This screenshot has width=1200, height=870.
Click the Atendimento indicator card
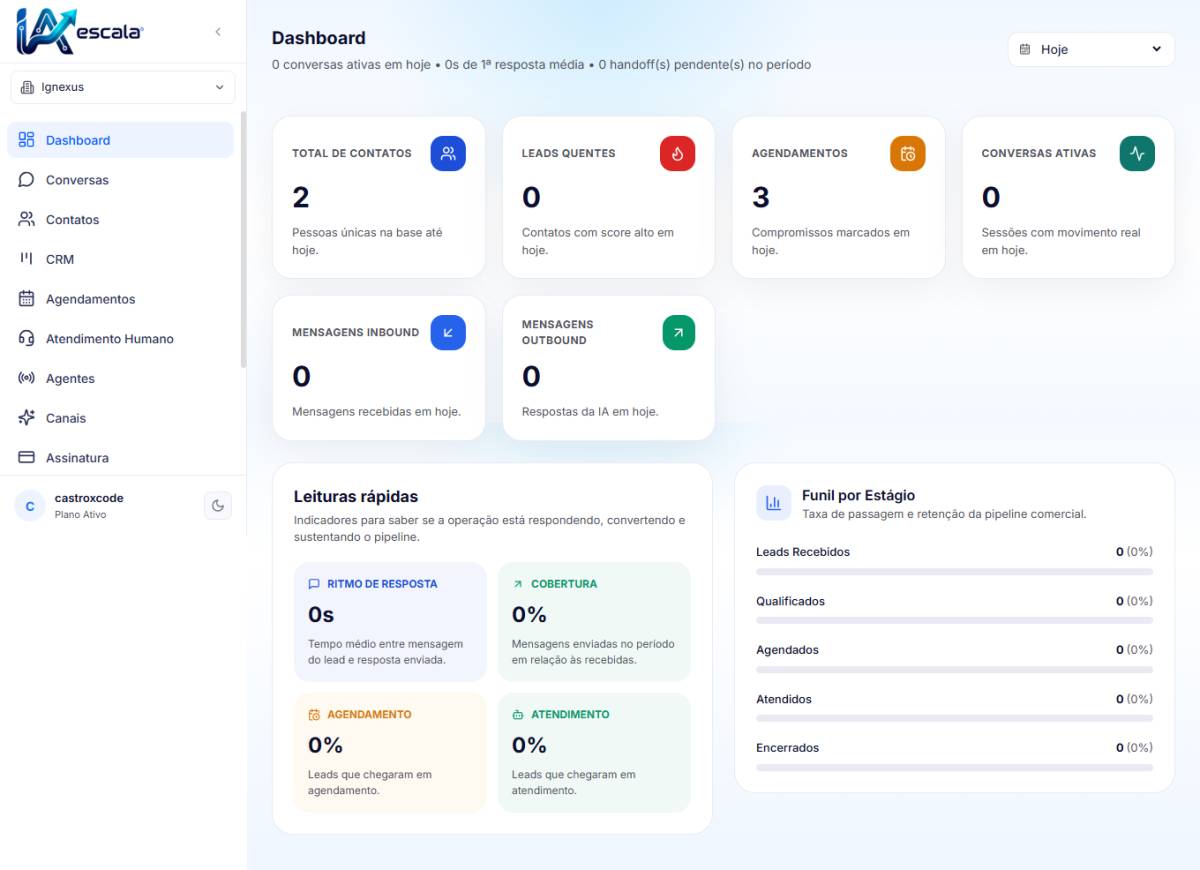pyautogui.click(x=594, y=752)
